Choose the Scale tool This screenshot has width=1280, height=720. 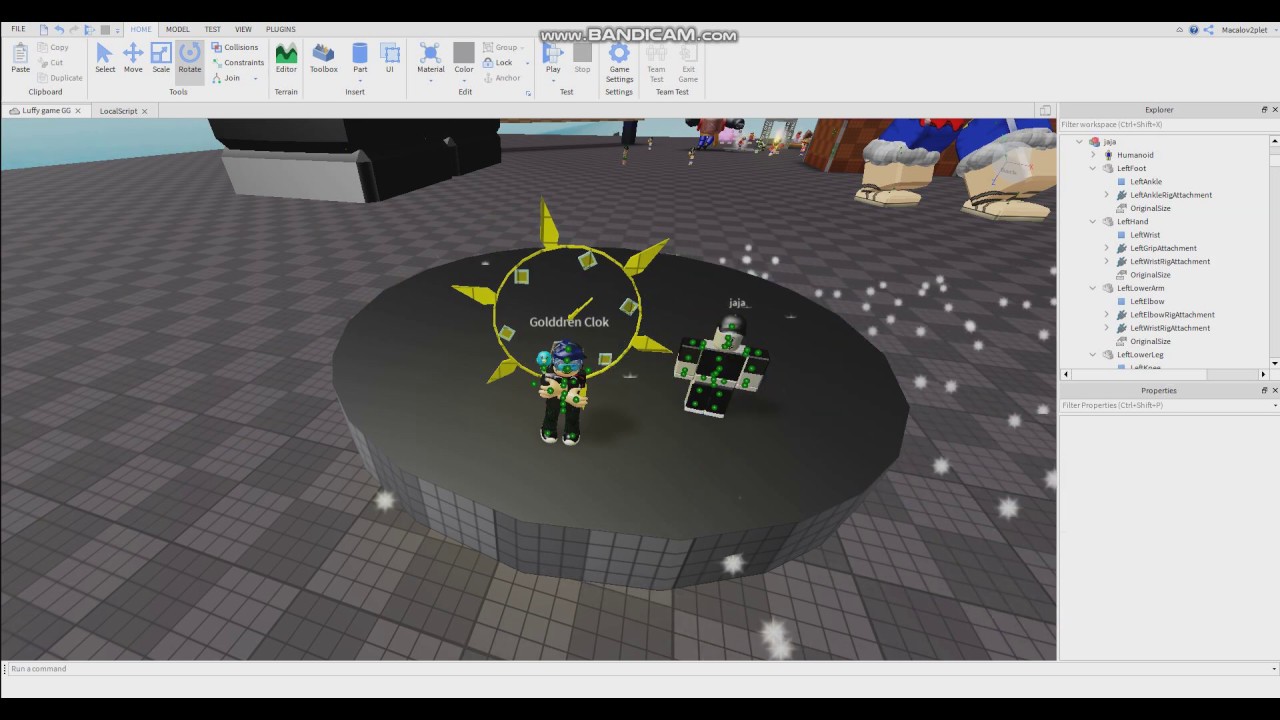[x=161, y=58]
